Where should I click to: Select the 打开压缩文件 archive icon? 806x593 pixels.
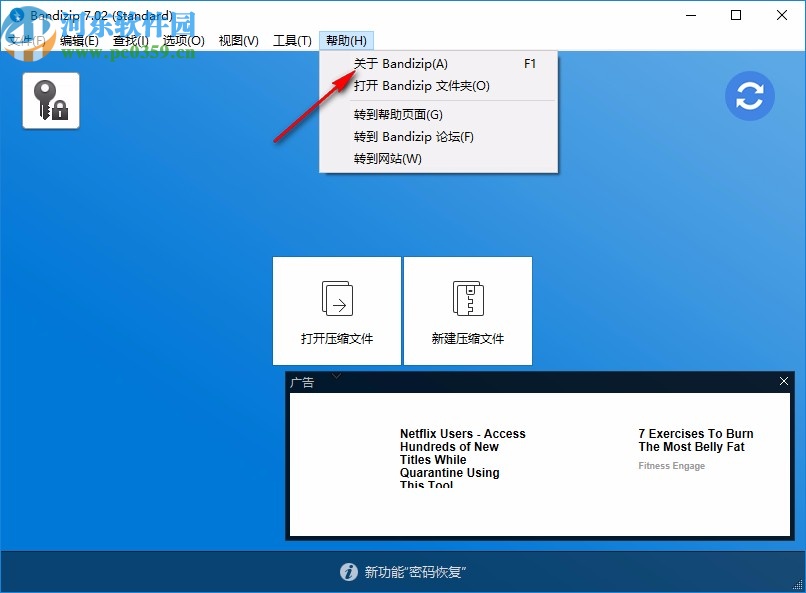[x=336, y=298]
